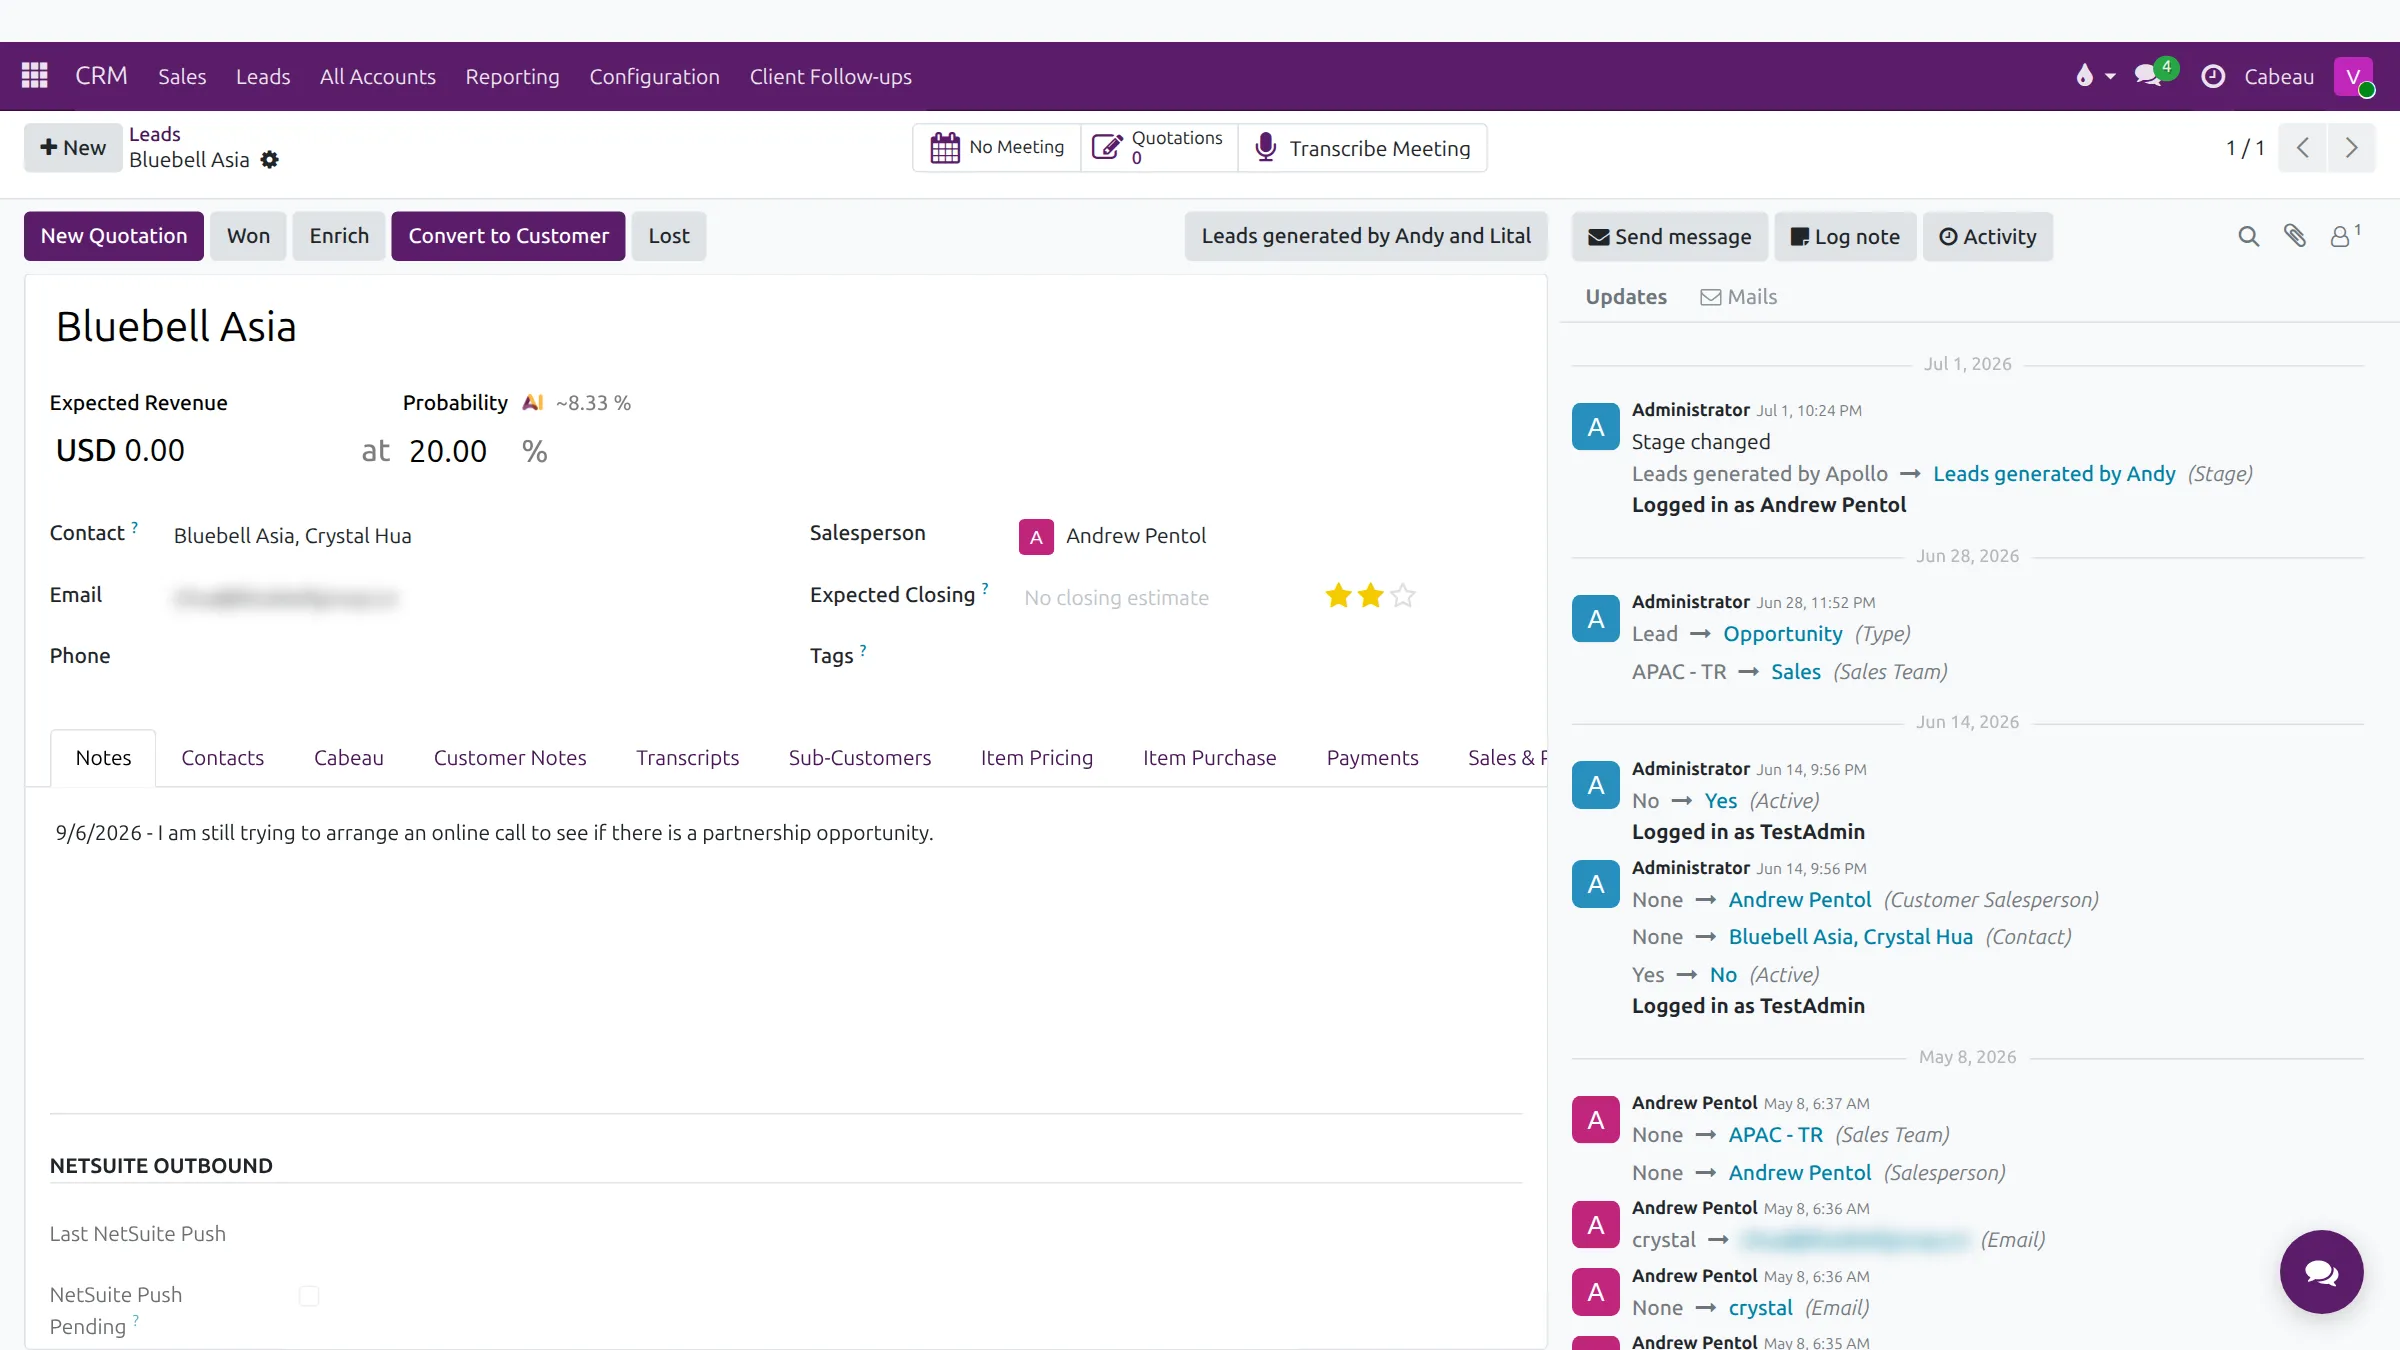Screen dimensions: 2400x1350
Task: Open the Client Follow-ups menu
Action: (x=830, y=77)
